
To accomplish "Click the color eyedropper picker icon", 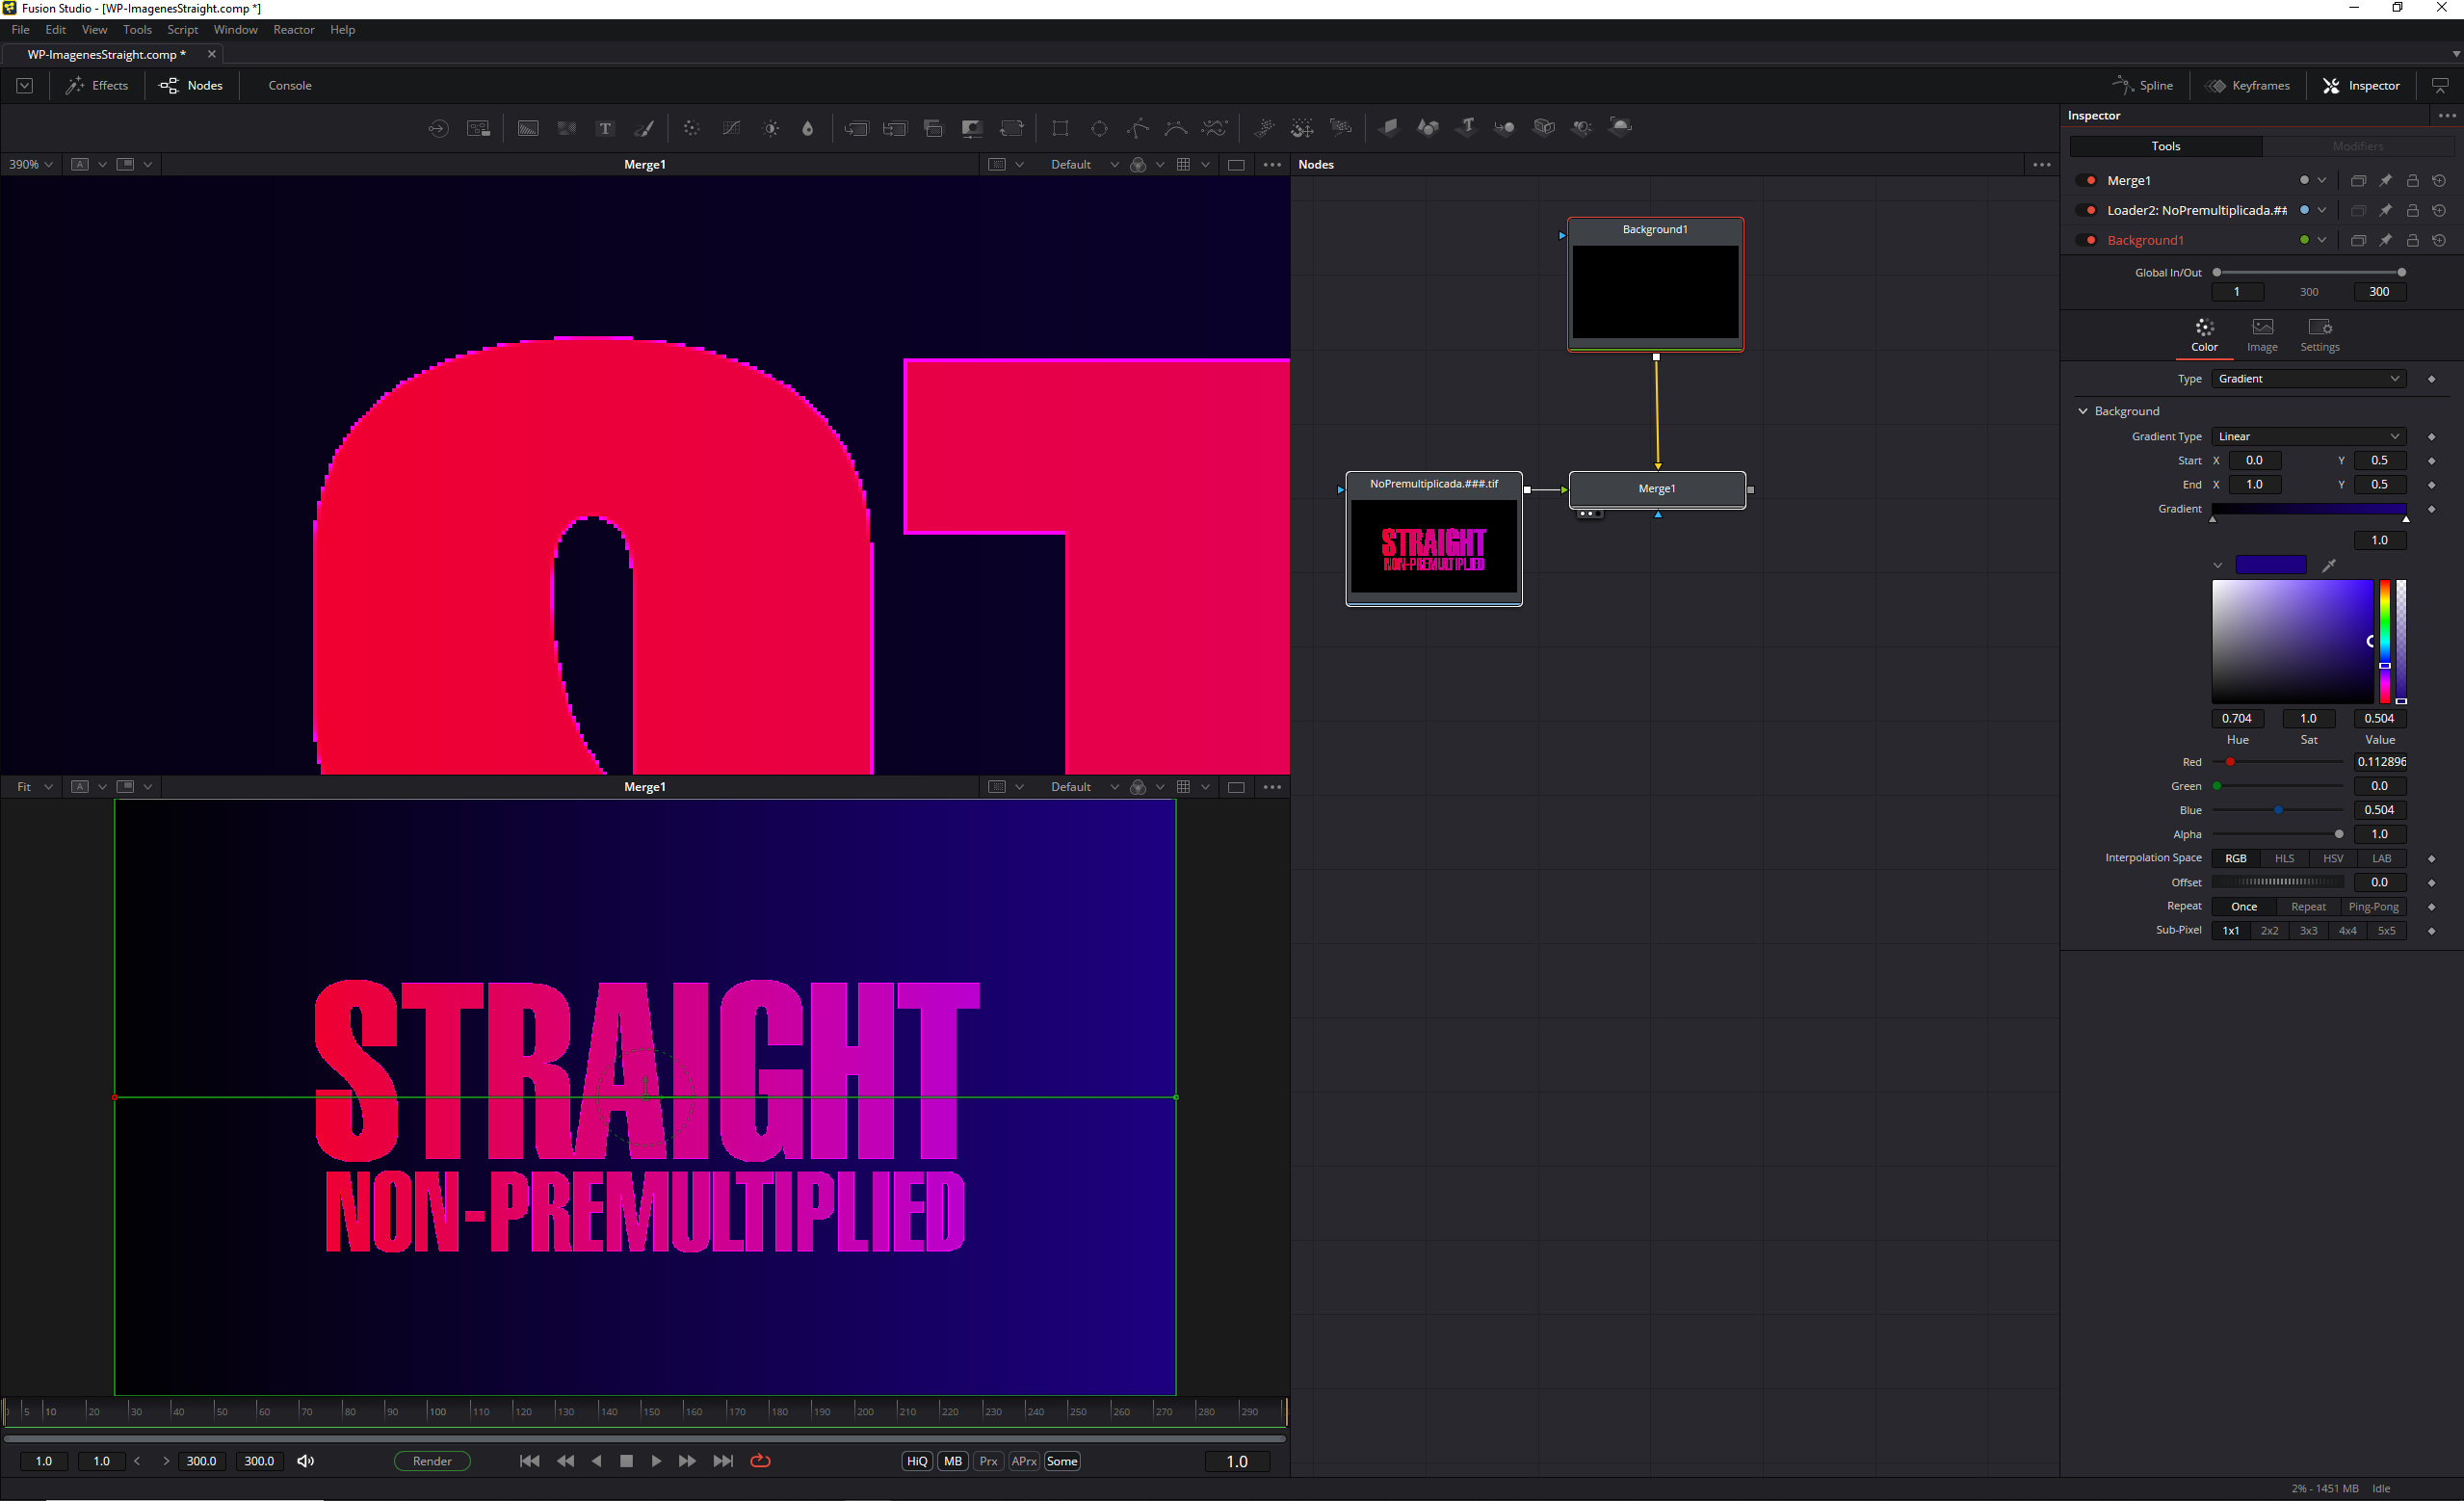I will (2329, 565).
